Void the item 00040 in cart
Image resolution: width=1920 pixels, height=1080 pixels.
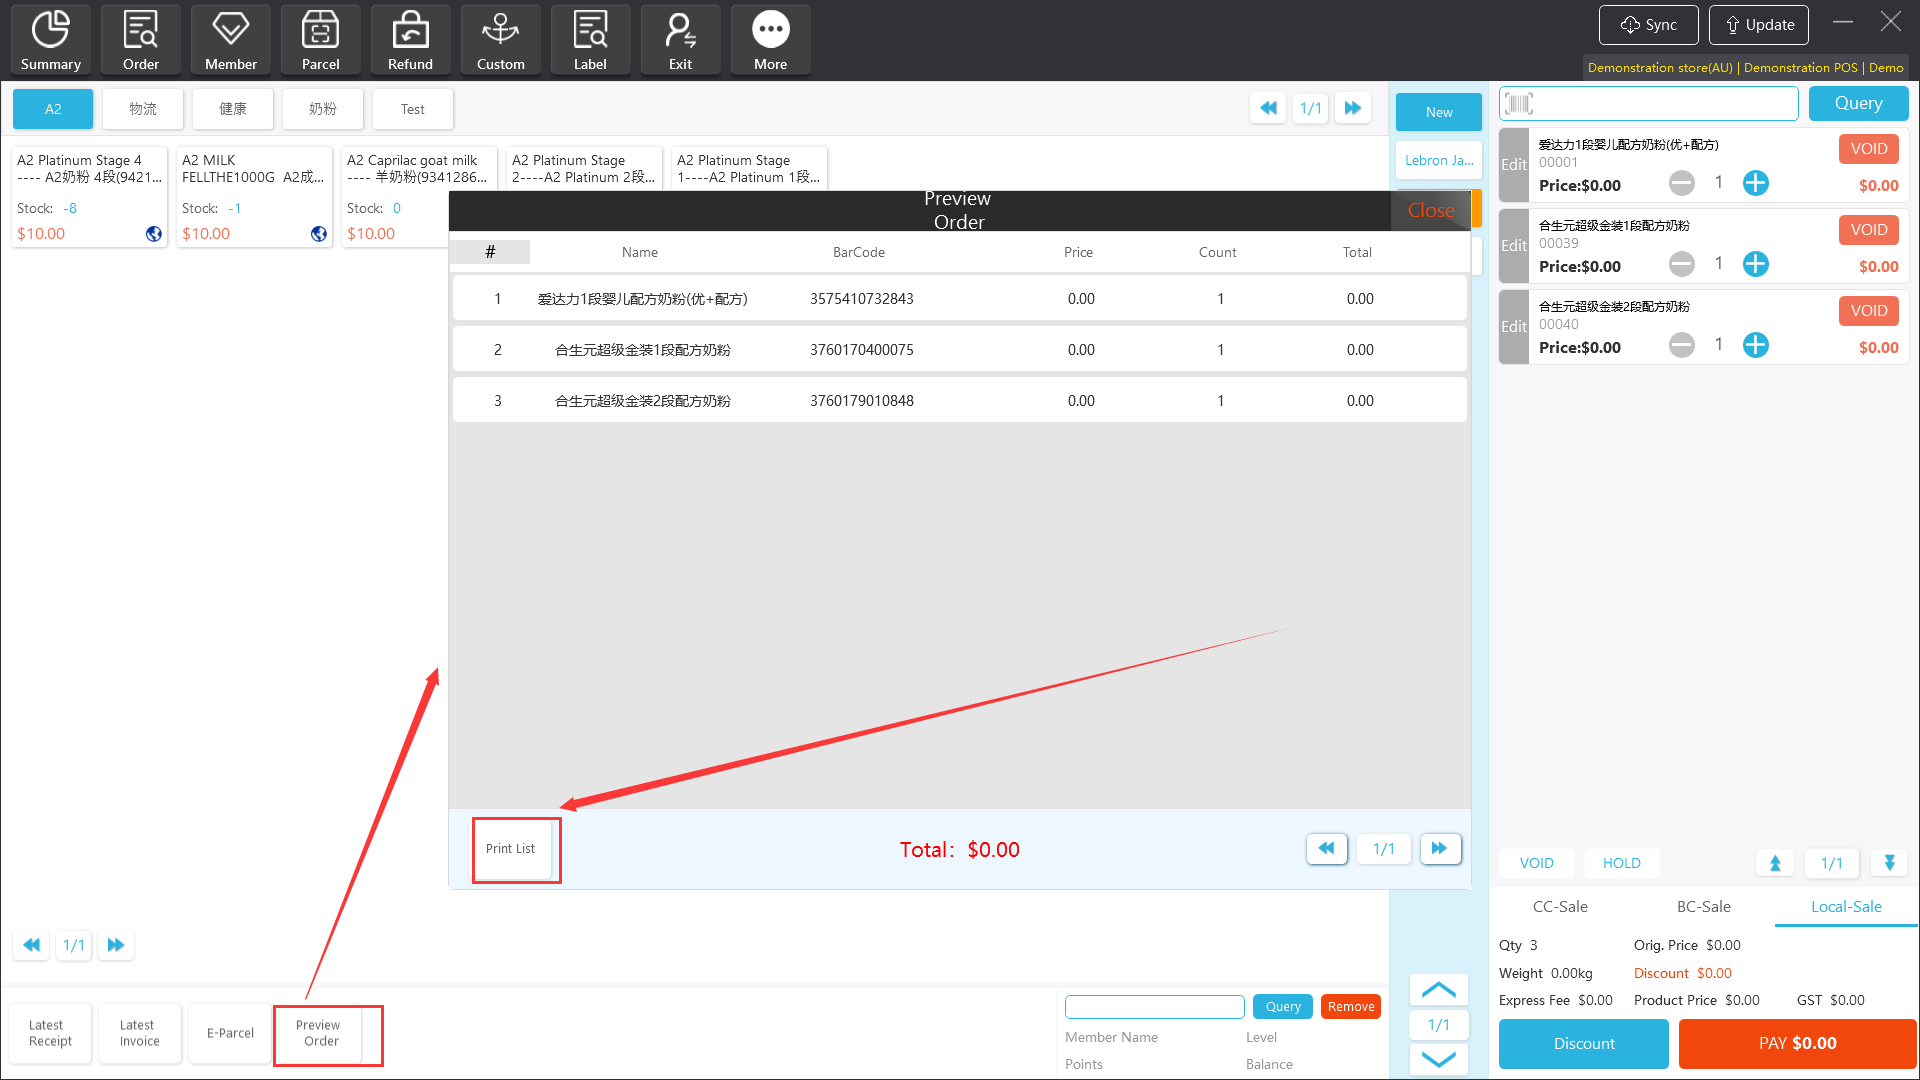pyautogui.click(x=1868, y=311)
